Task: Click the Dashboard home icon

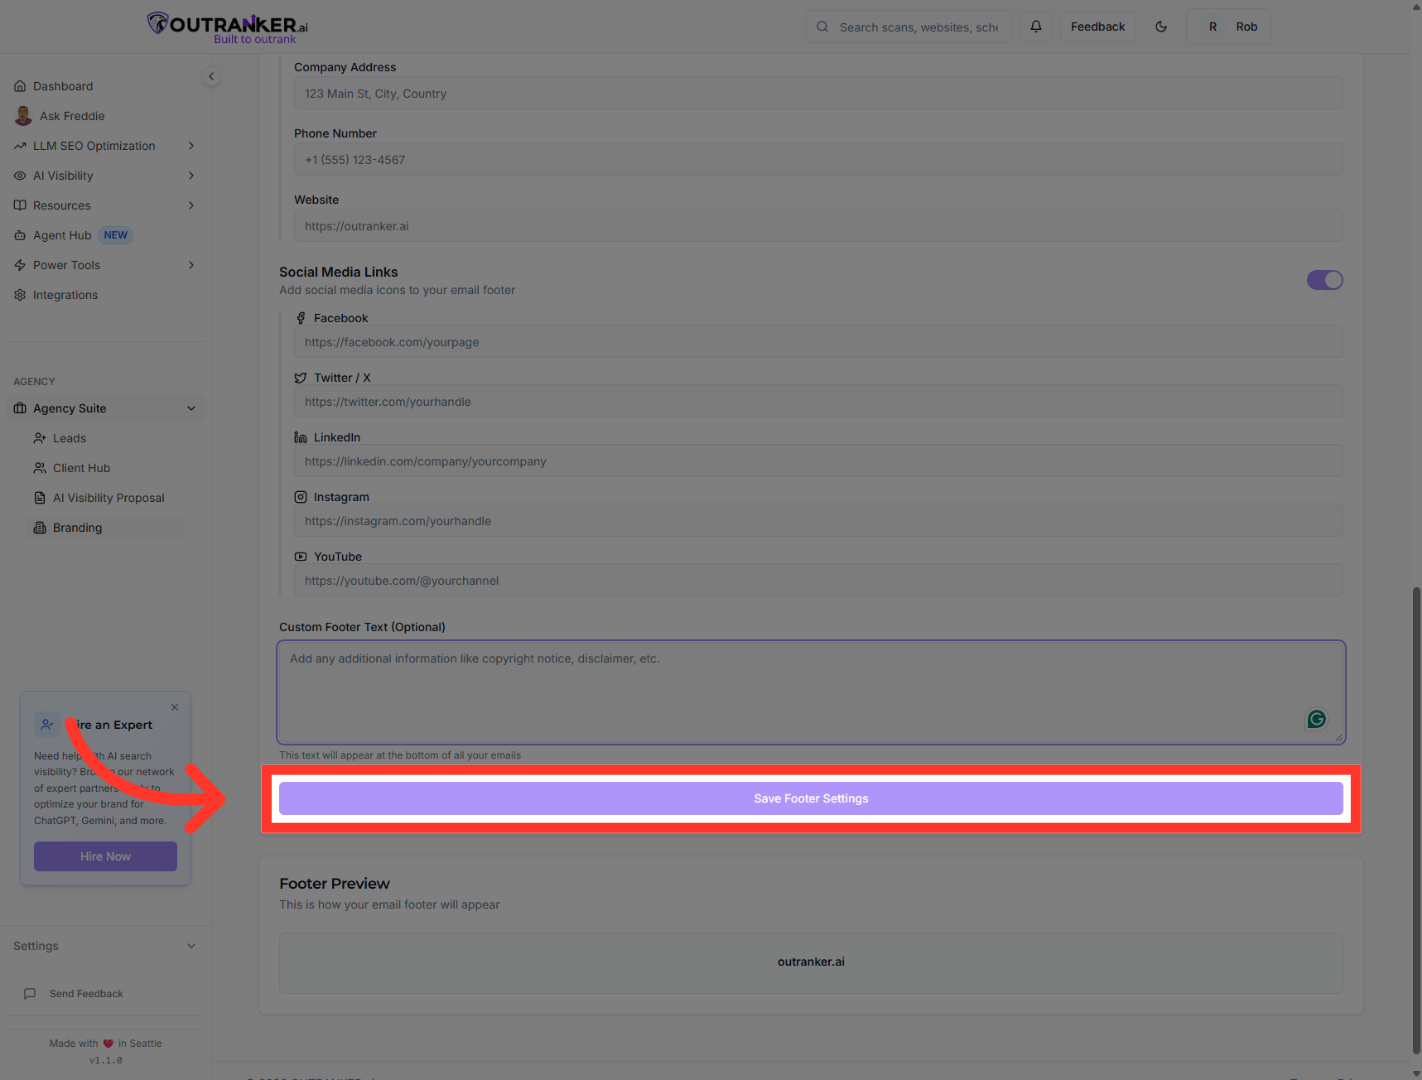Action: tap(20, 86)
